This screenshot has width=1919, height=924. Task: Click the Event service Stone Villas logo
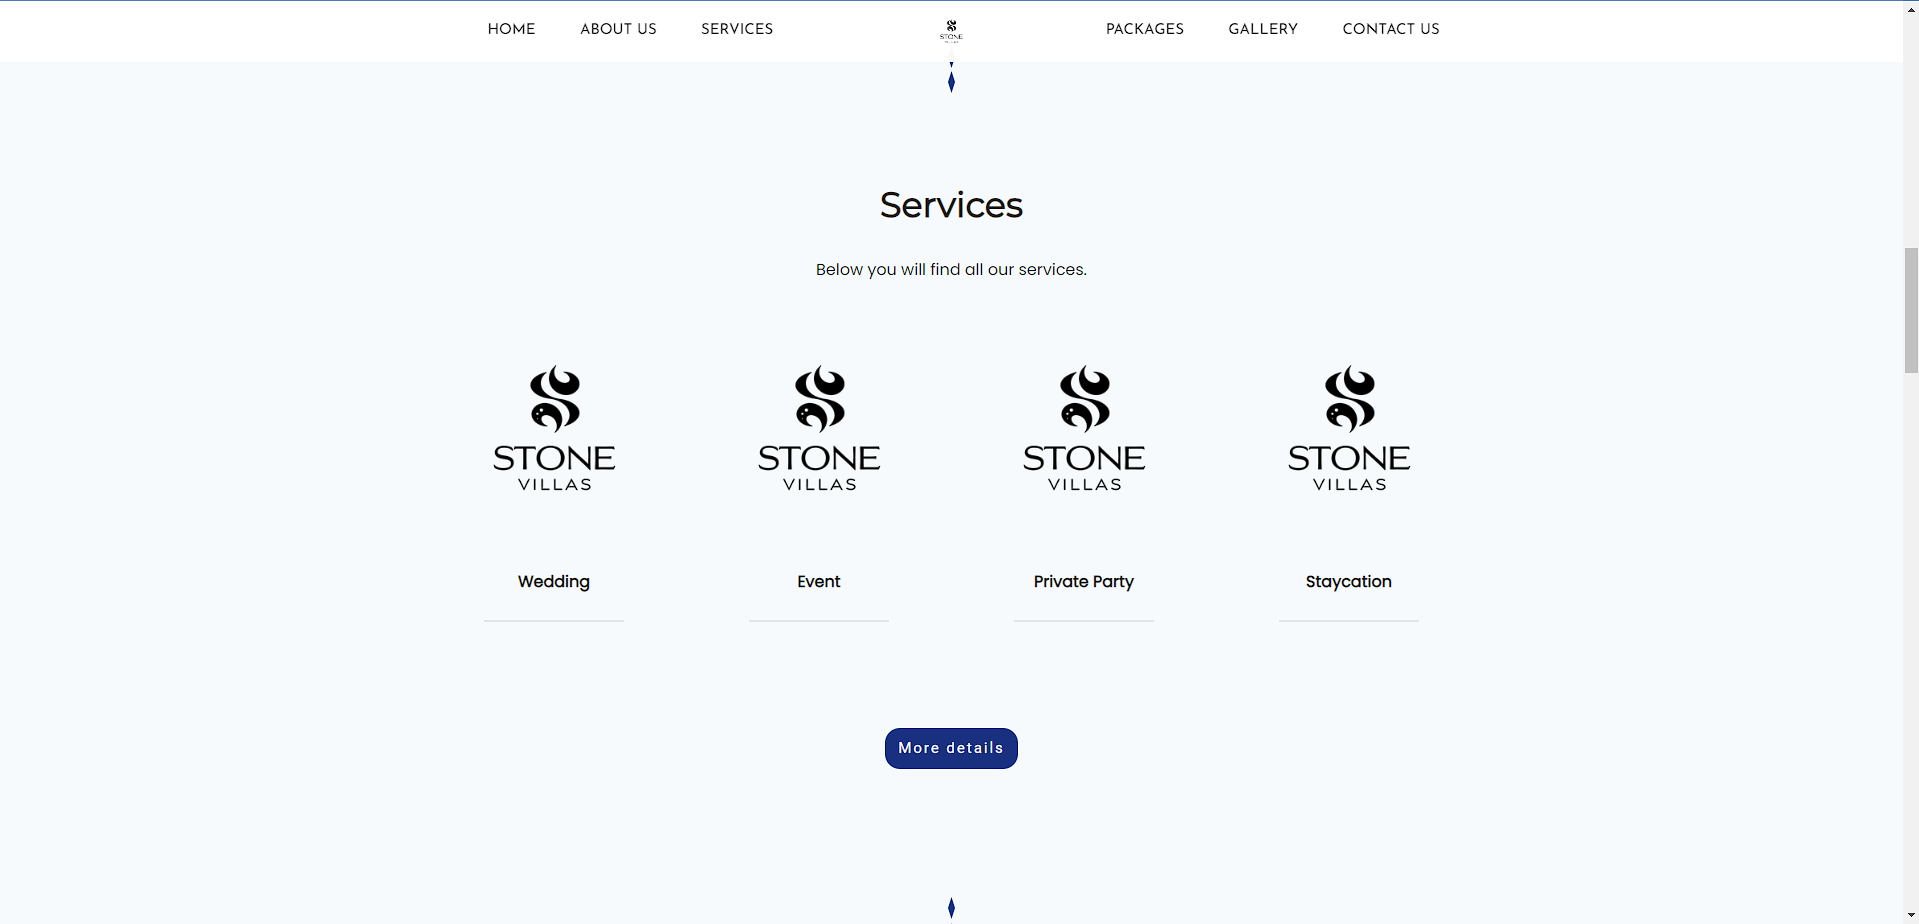(819, 428)
